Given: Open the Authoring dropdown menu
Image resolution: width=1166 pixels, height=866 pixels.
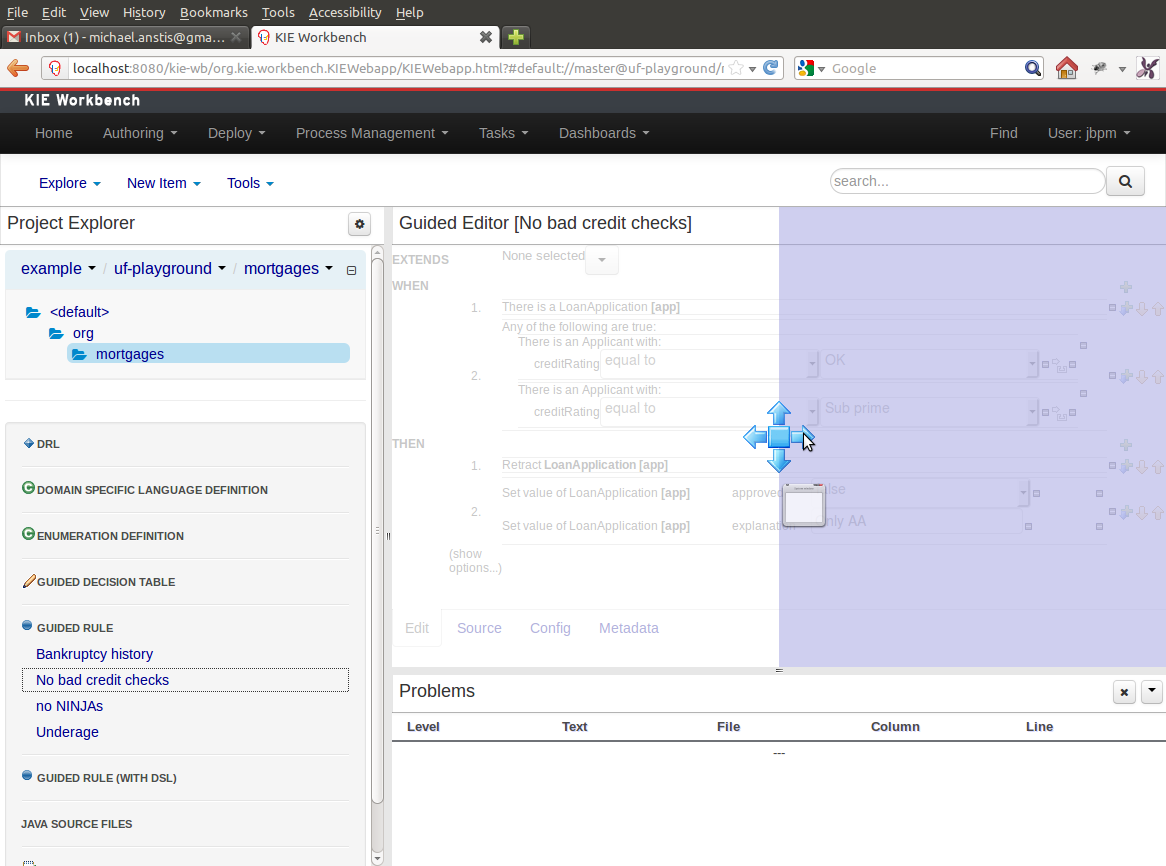Looking at the screenshot, I should coord(140,133).
